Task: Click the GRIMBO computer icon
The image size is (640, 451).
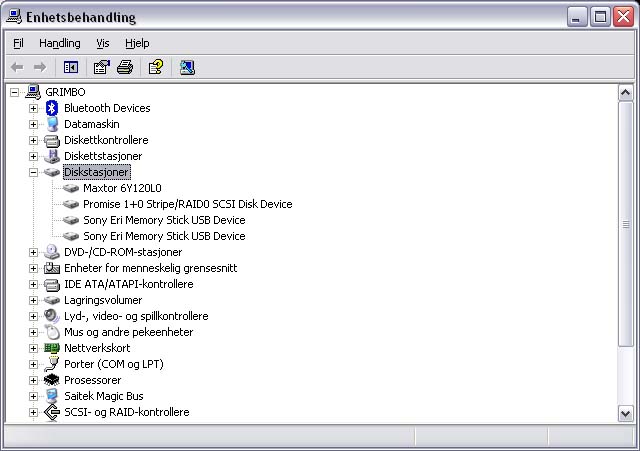Action: coord(33,92)
